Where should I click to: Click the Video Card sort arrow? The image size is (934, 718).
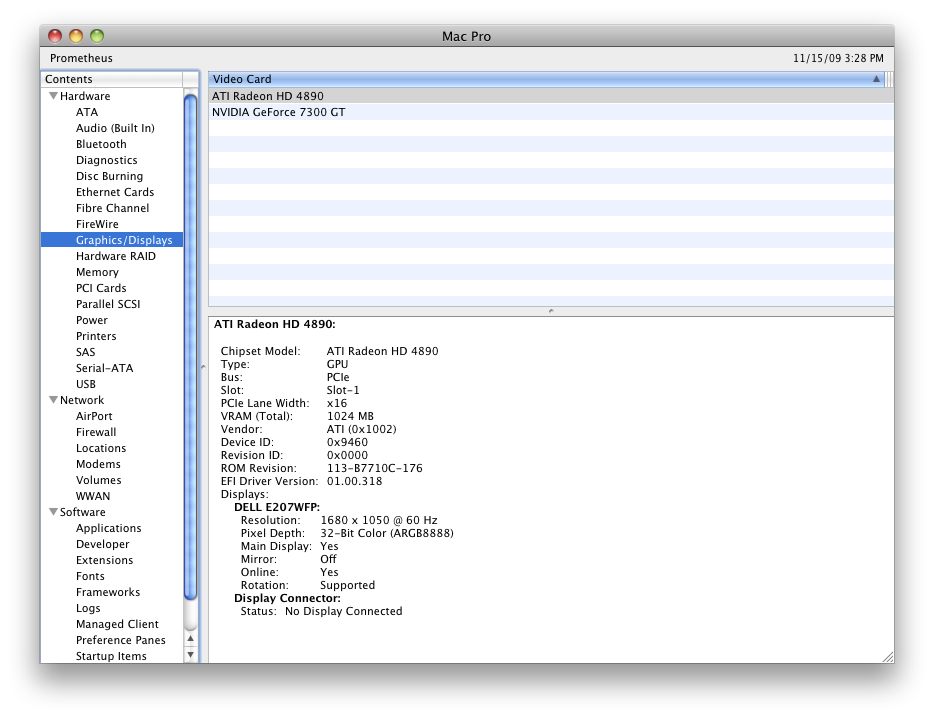tap(876, 79)
